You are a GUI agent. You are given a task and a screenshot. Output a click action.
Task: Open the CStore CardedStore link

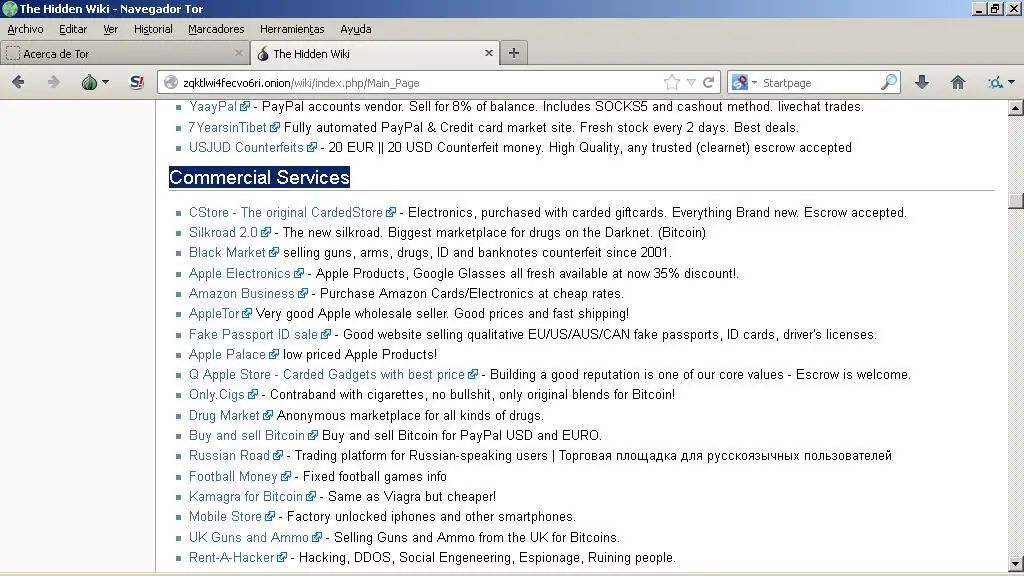tap(285, 212)
